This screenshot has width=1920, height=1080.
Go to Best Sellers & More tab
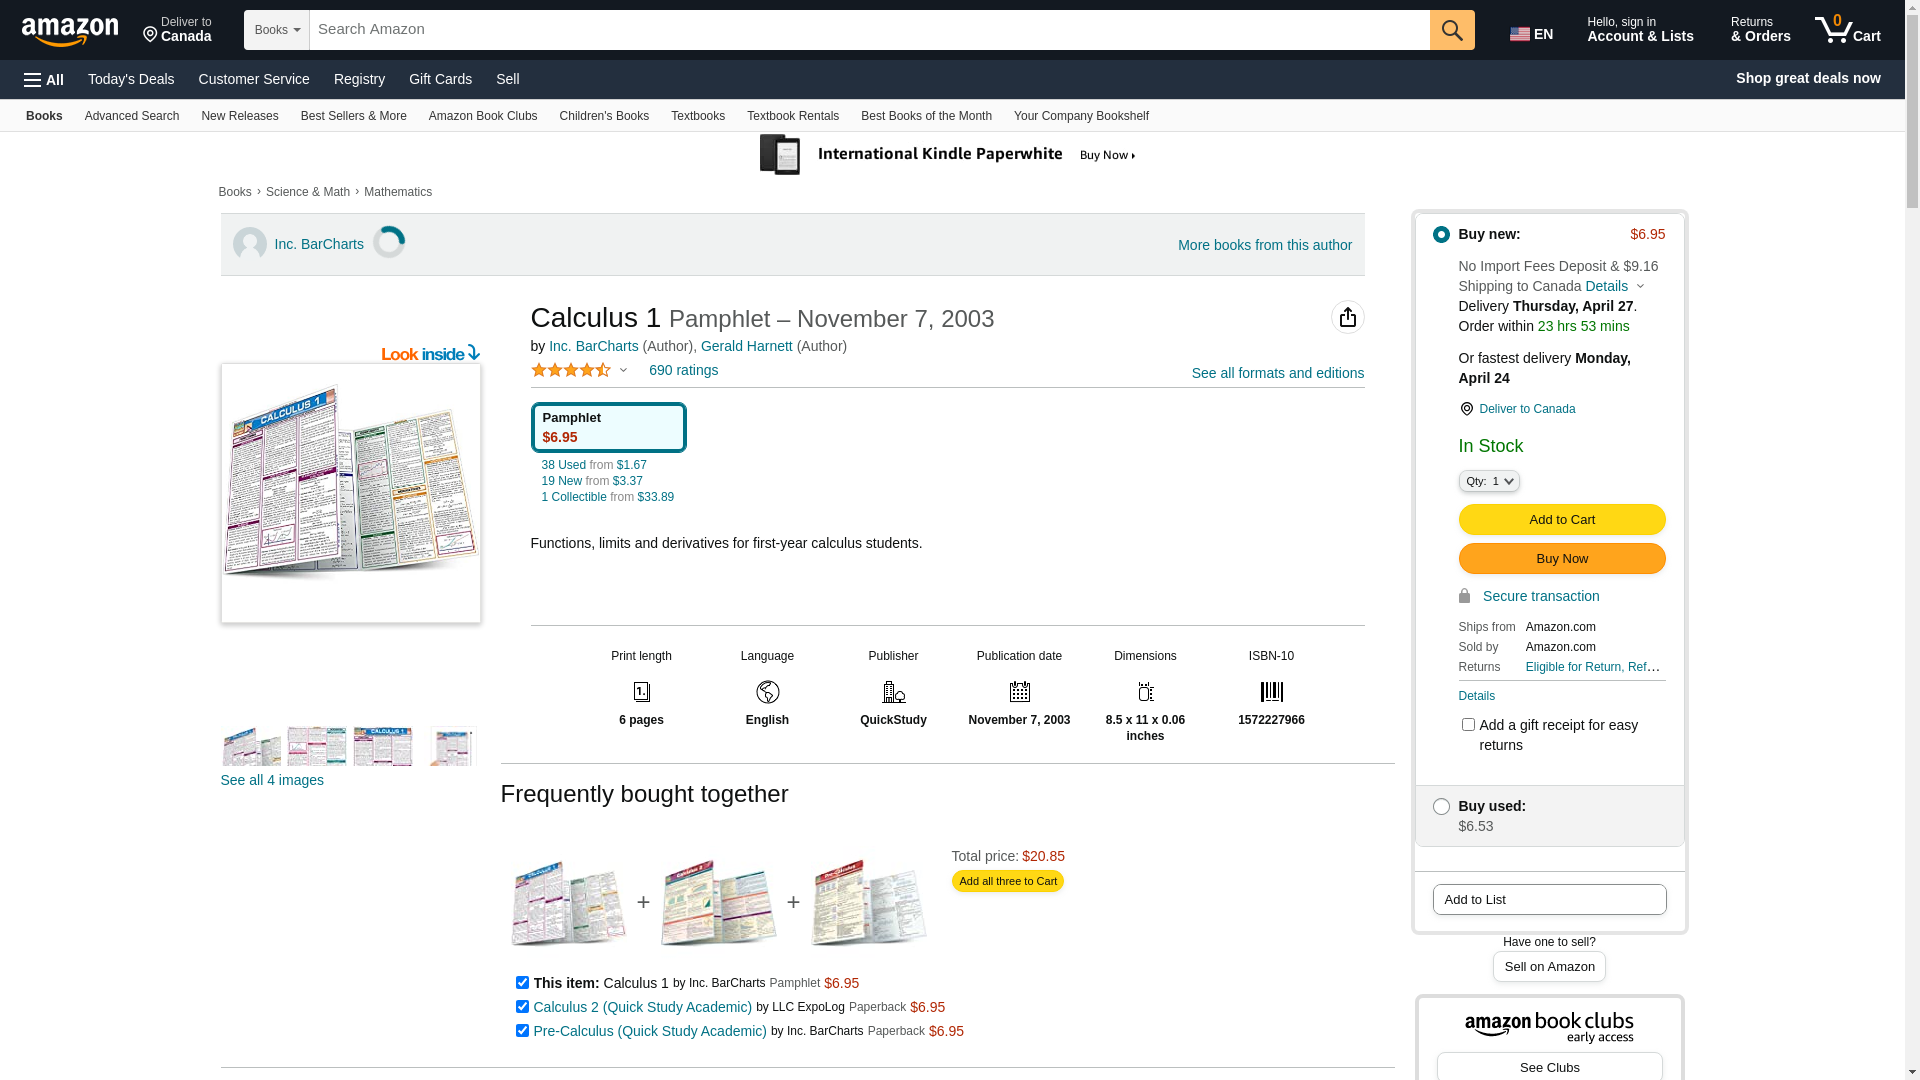click(x=353, y=116)
